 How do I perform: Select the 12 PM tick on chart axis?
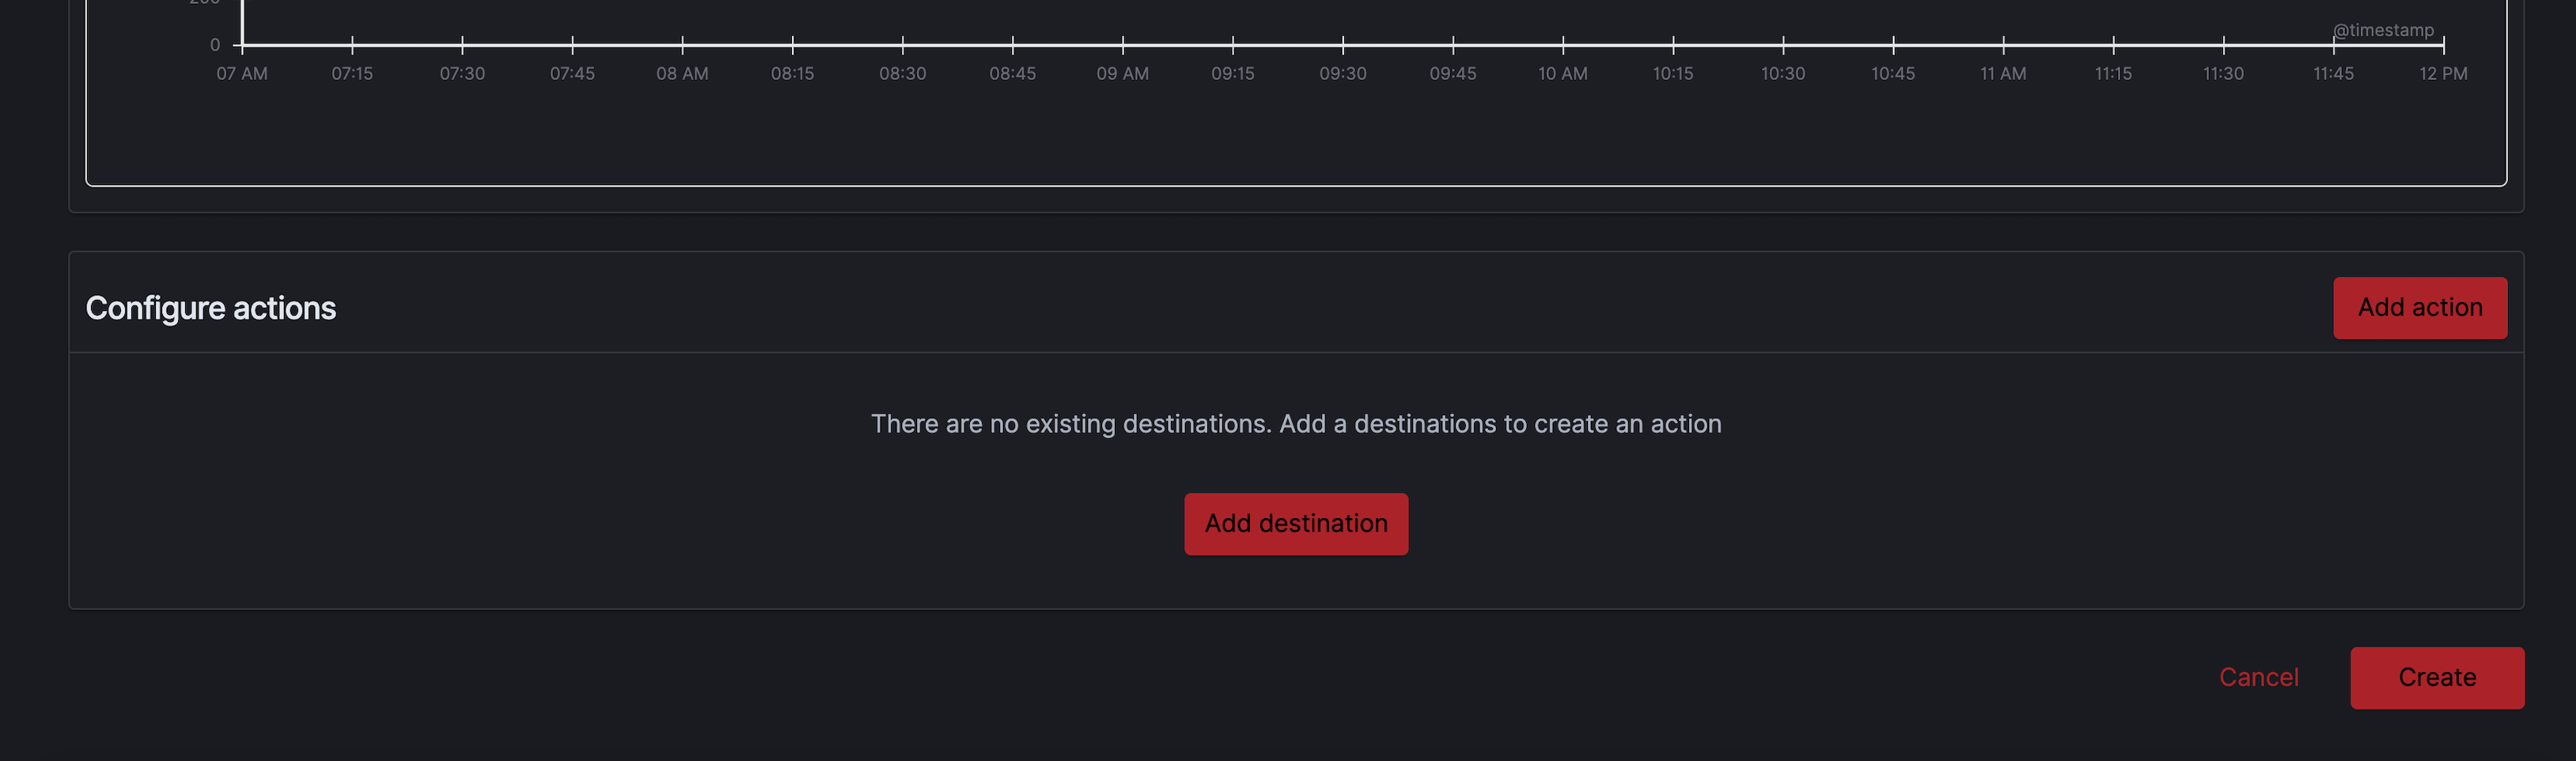pos(2442,73)
